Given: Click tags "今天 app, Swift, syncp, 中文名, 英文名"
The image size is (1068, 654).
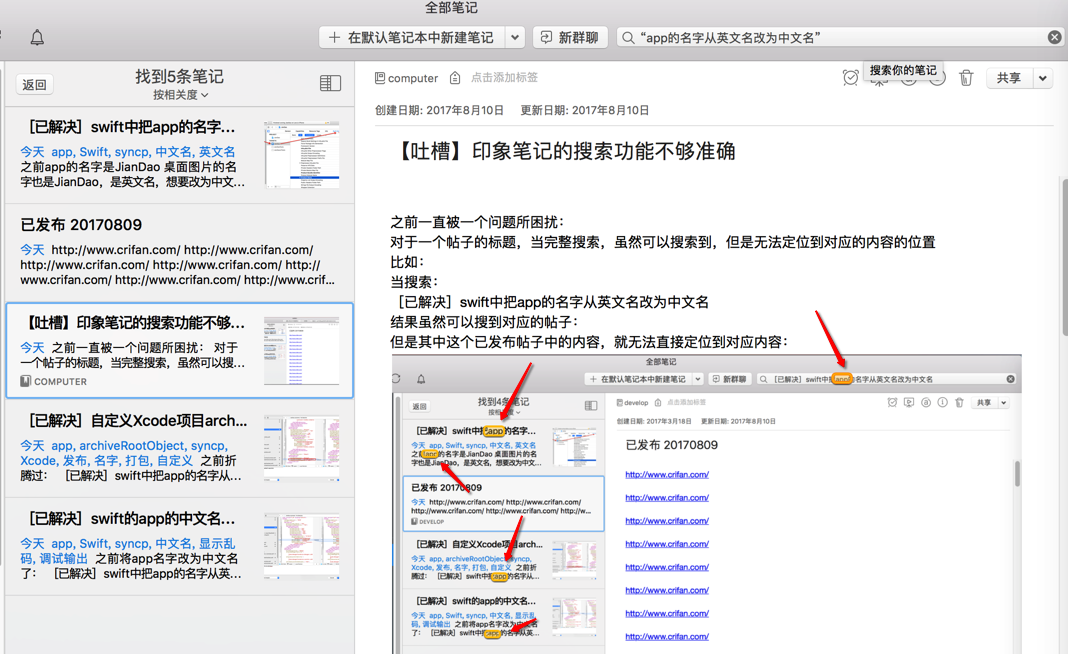Looking at the screenshot, I should pyautogui.click(x=127, y=152).
